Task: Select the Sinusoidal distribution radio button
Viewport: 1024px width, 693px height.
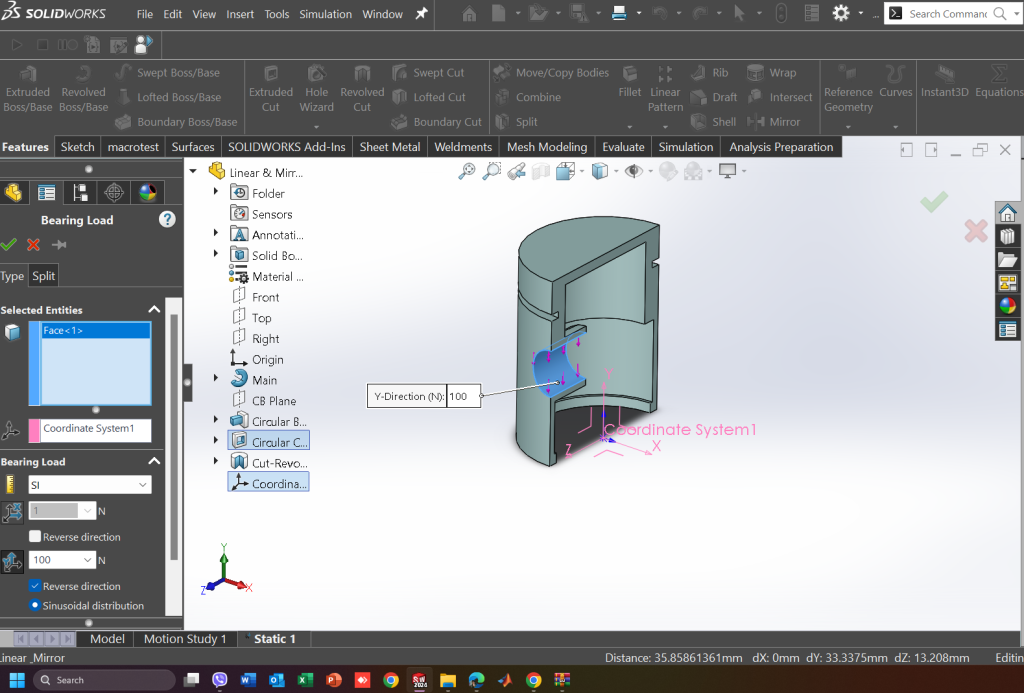Action: coord(36,605)
